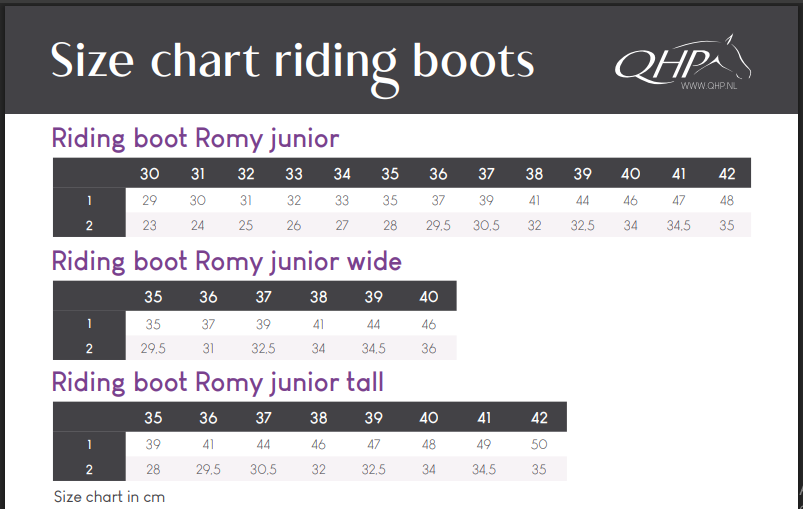Select size 30 header in Romy junior table
The image size is (803, 509).
(x=149, y=174)
